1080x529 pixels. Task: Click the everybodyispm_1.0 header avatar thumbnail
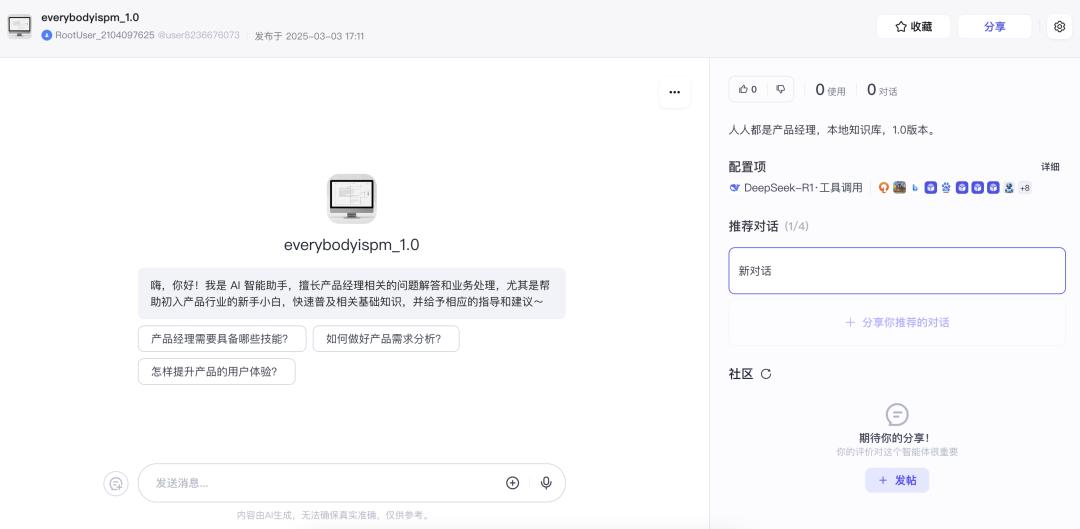(x=19, y=26)
